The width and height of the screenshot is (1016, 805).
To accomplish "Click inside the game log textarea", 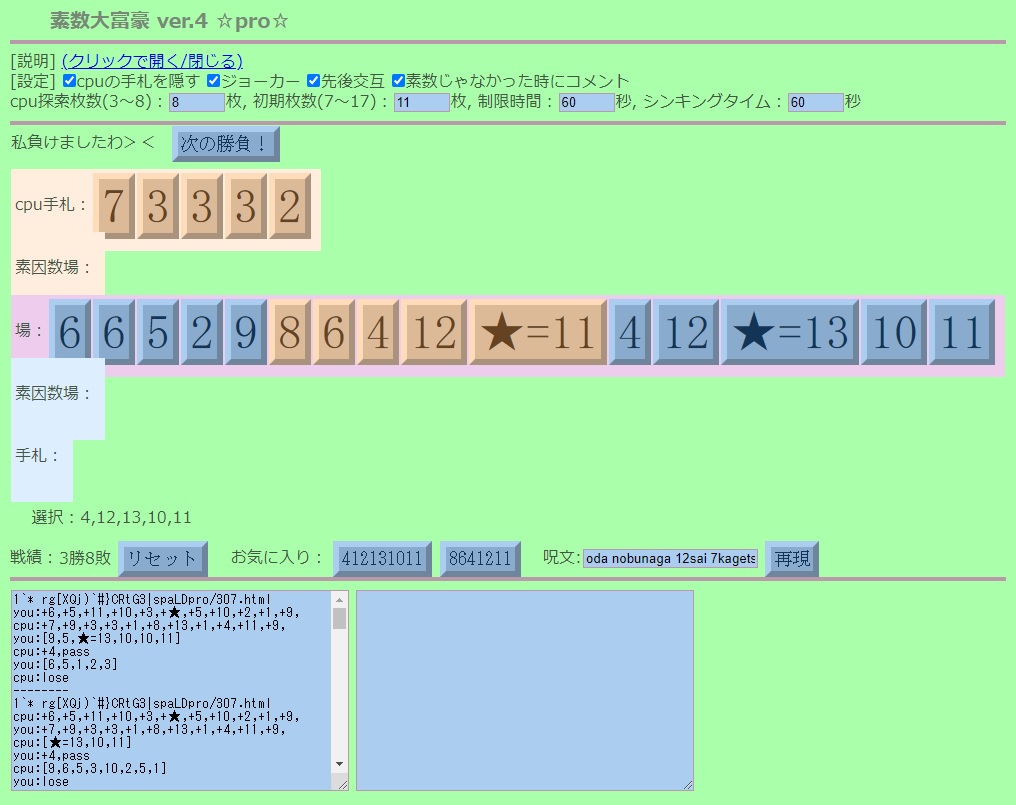I will tap(172, 690).
